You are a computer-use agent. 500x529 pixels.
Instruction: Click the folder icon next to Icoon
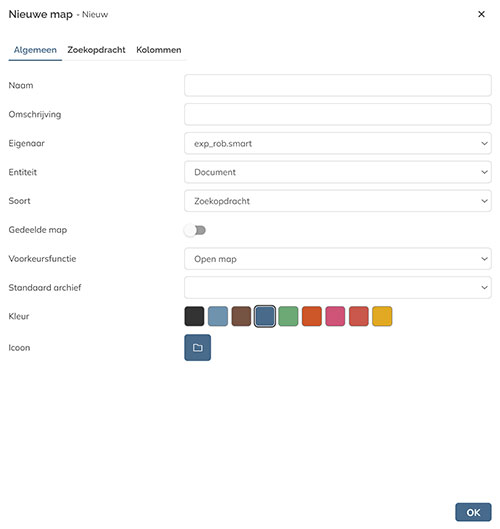(x=197, y=347)
